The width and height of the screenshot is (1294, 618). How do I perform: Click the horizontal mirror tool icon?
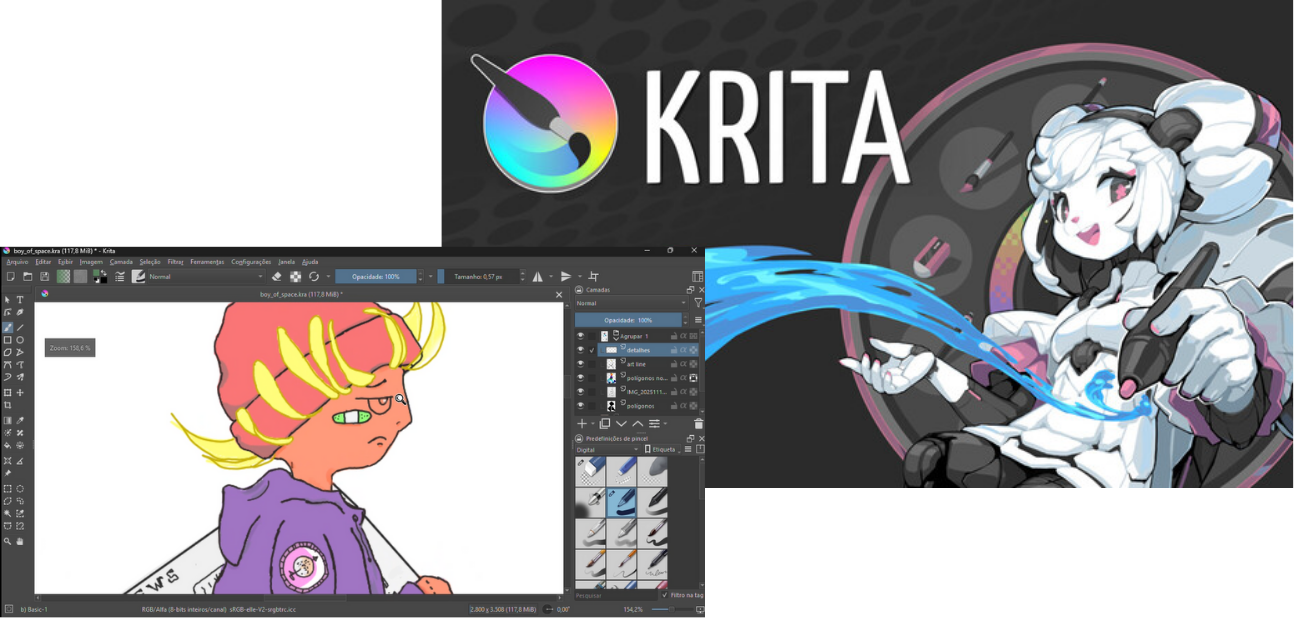(x=537, y=277)
